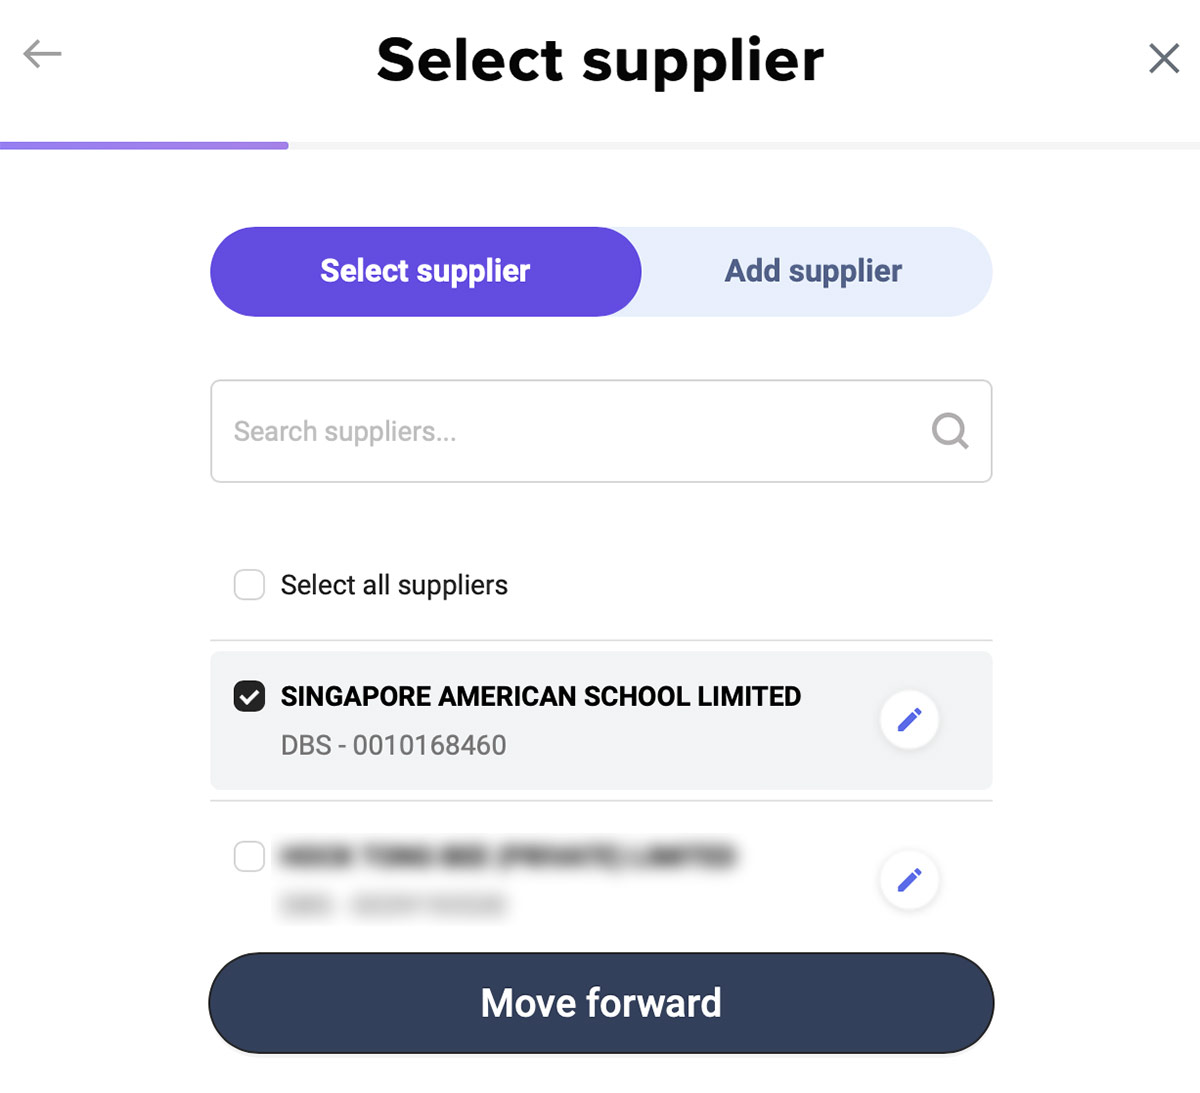Viewport: 1200px width, 1093px height.
Task: Tick the Select all suppliers checkbox
Action: coord(249,585)
